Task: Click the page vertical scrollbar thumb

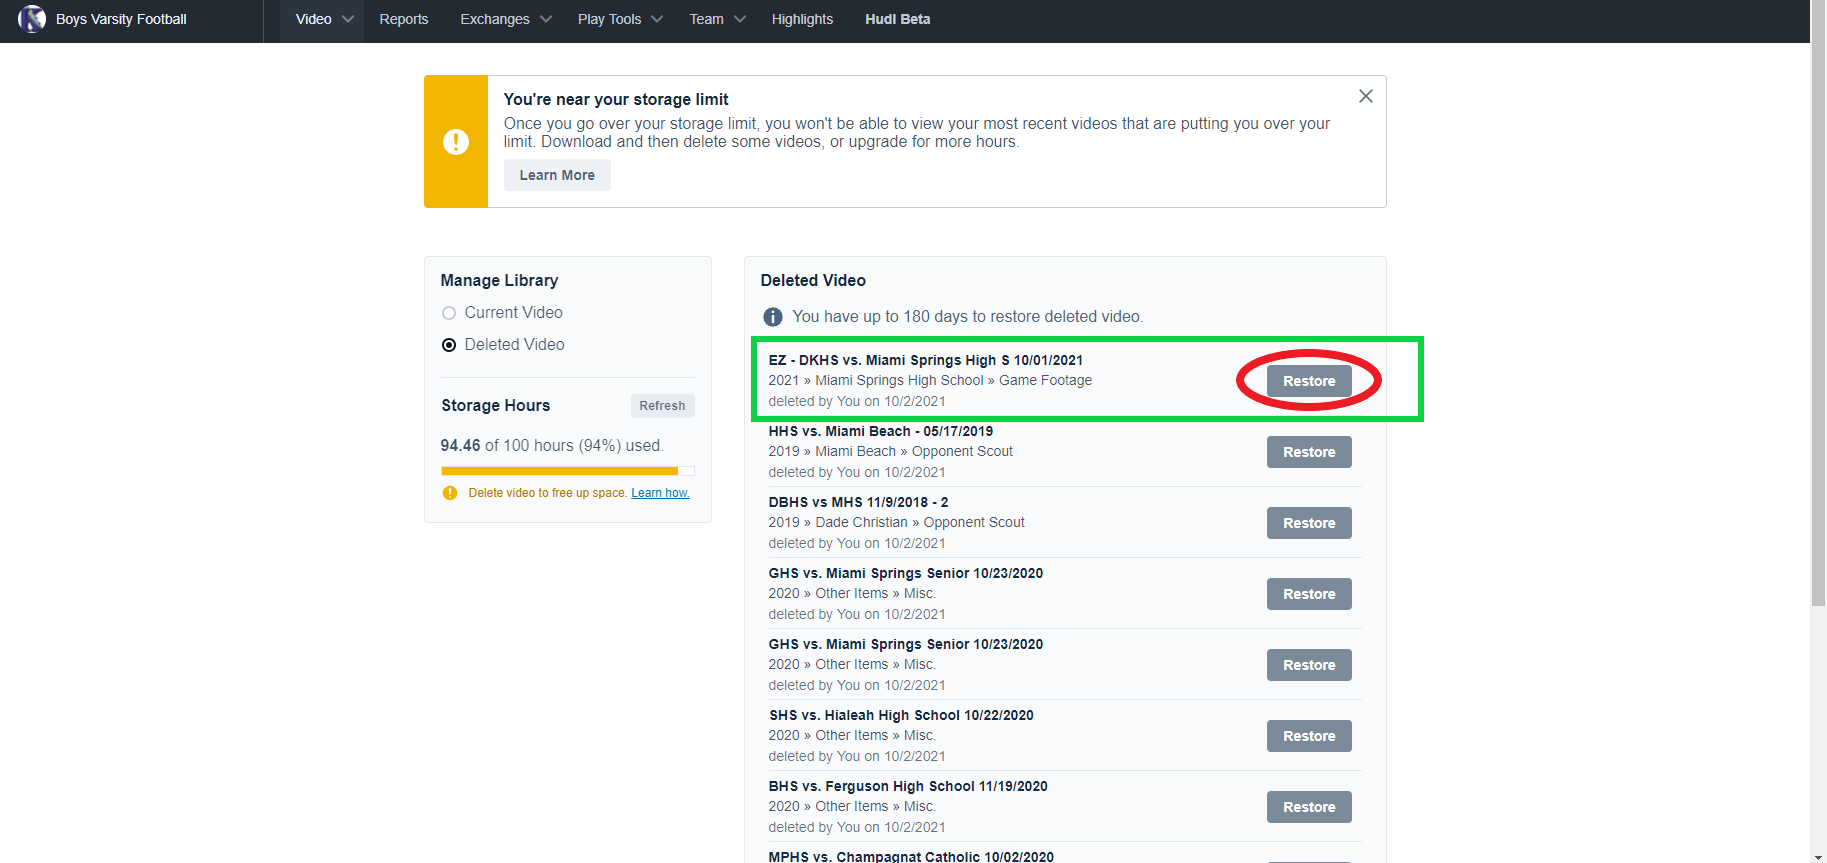Action: [x=1818, y=303]
